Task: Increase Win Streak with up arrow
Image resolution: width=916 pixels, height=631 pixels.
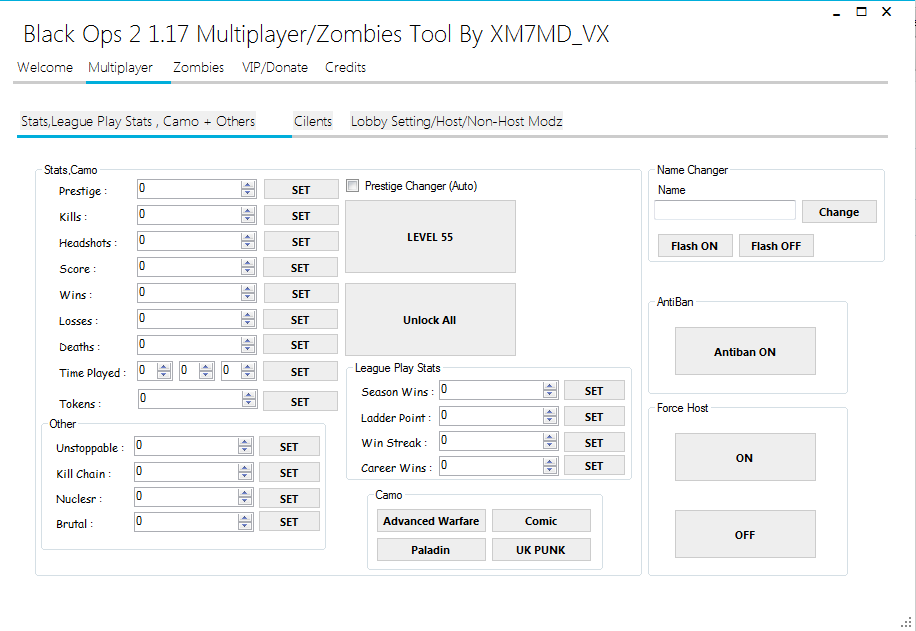Action: 550,436
